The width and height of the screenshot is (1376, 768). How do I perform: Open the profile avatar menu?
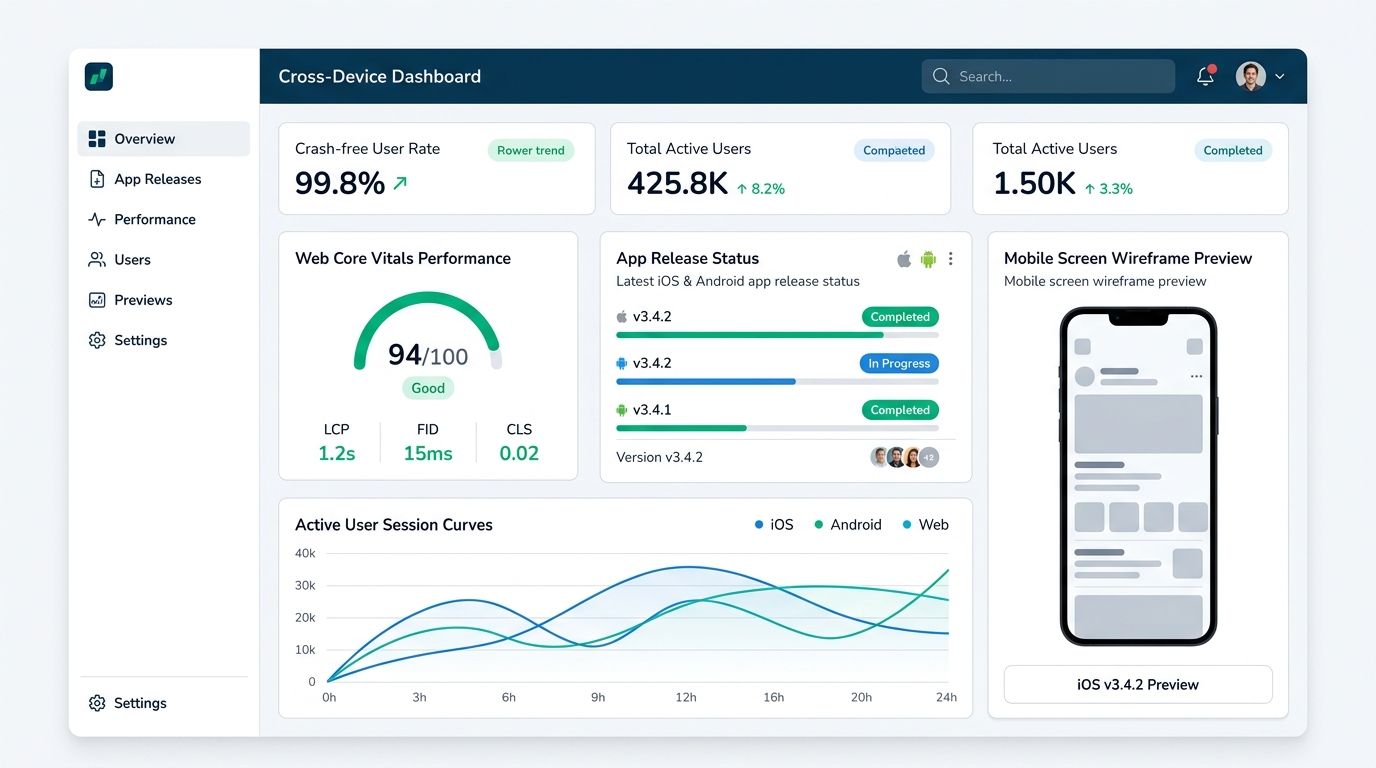[1251, 76]
